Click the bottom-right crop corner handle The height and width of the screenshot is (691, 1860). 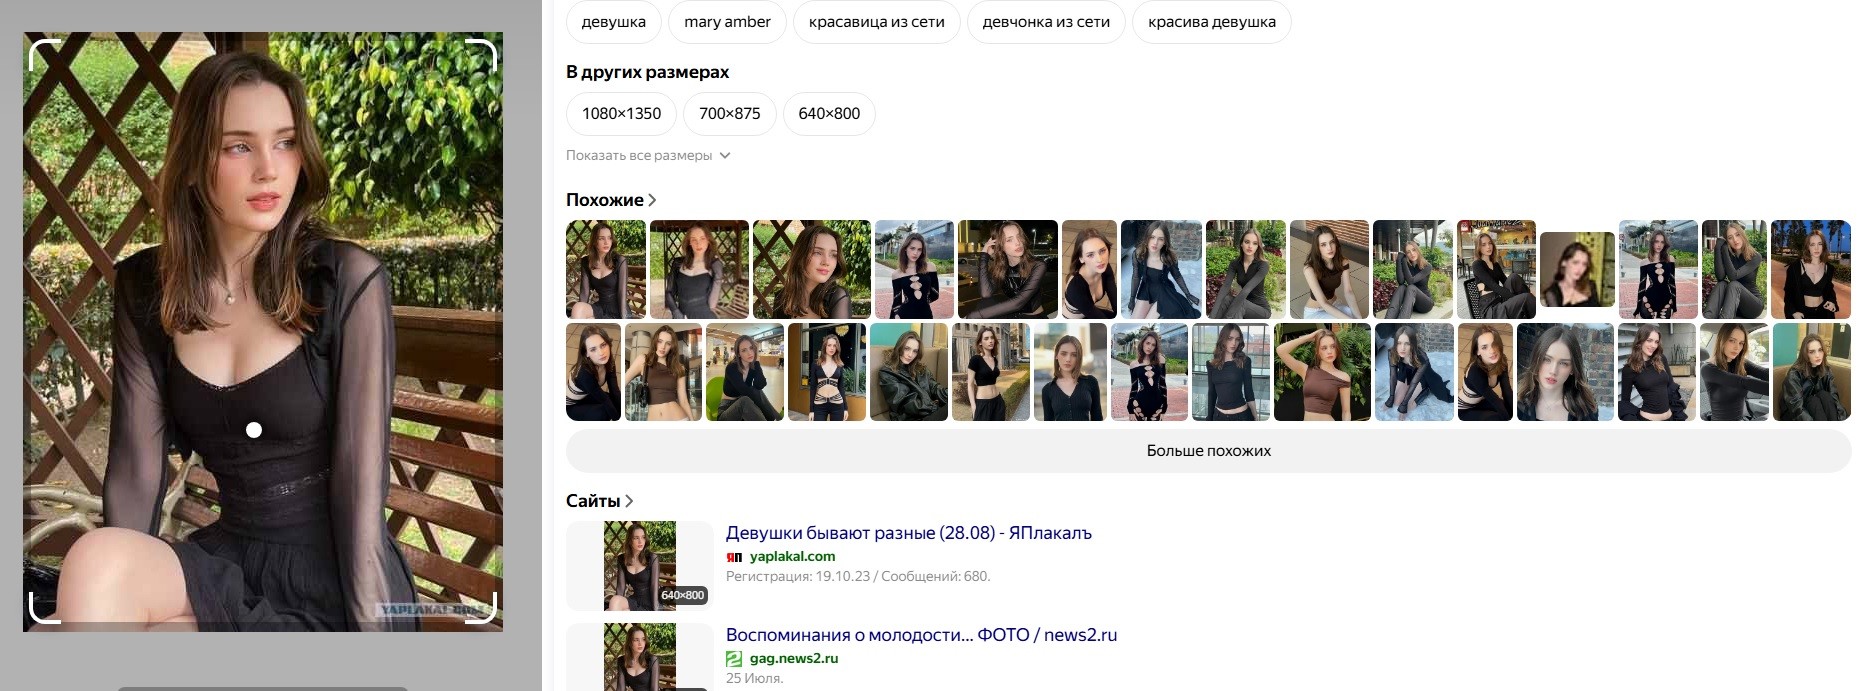click(x=481, y=608)
